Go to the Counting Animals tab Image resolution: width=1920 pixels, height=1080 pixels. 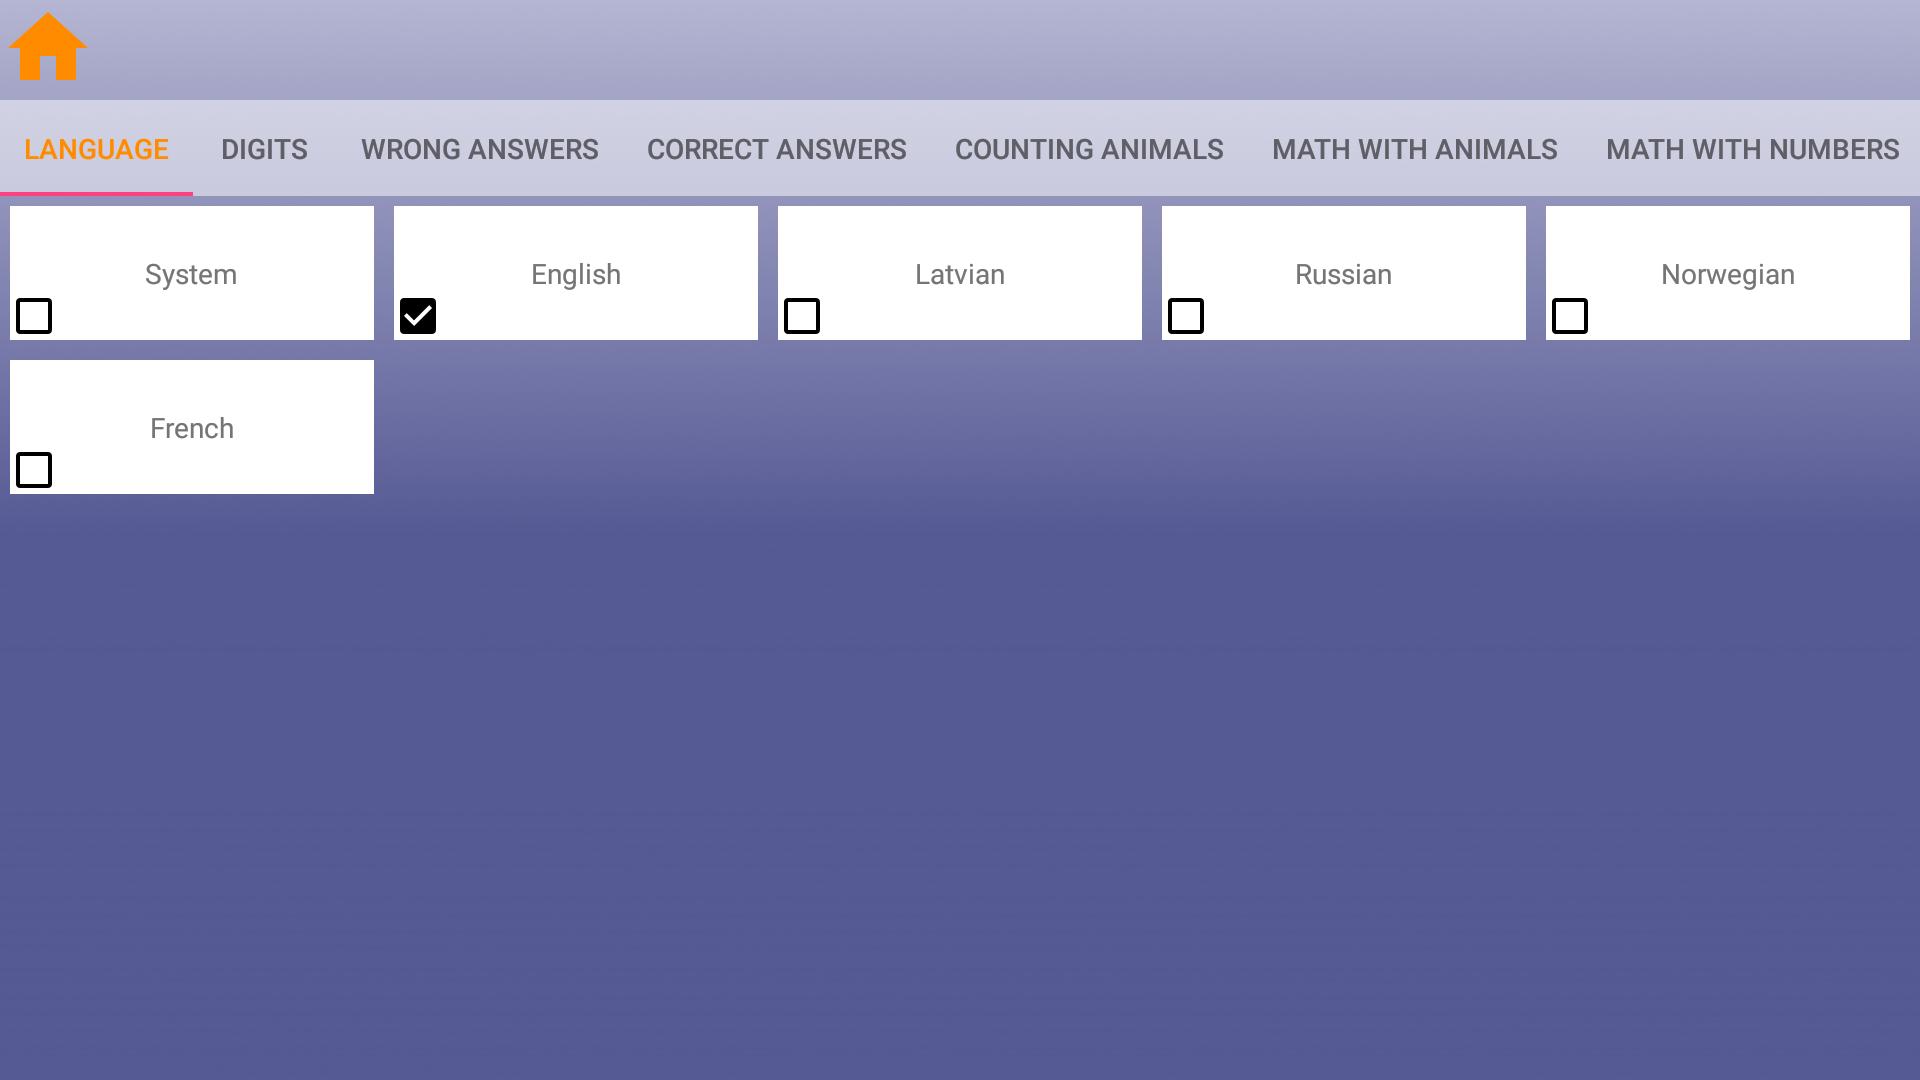coord(1089,149)
